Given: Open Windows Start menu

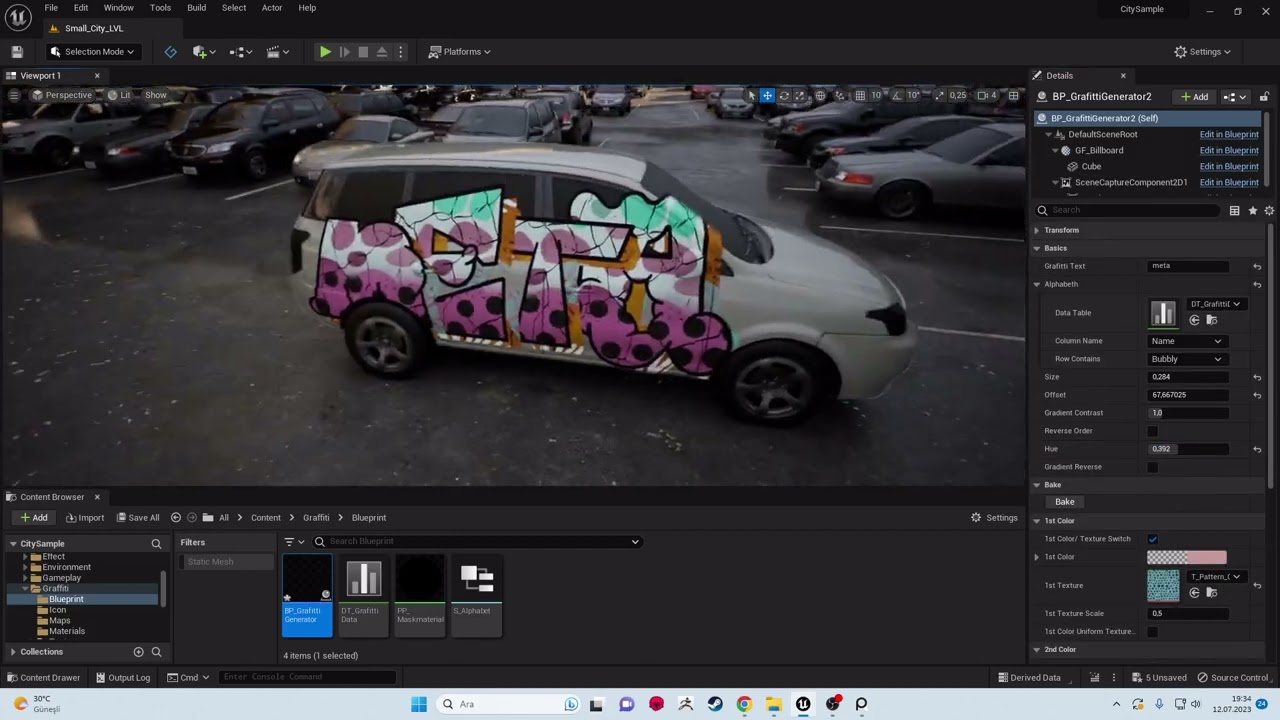Looking at the screenshot, I should tap(419, 704).
